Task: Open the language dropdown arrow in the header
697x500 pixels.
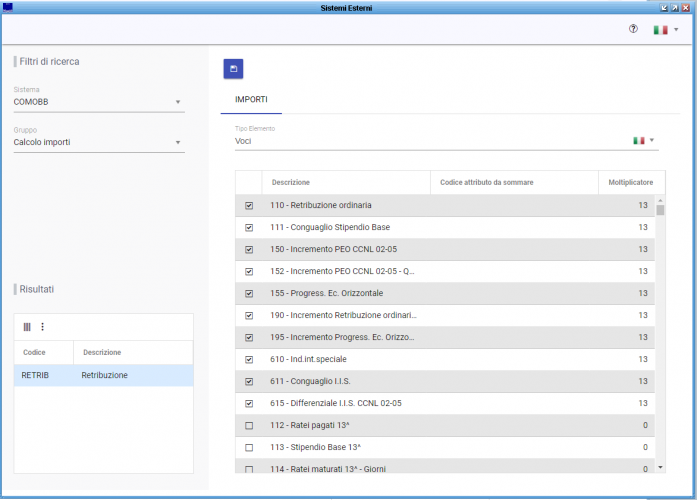Action: [x=676, y=30]
